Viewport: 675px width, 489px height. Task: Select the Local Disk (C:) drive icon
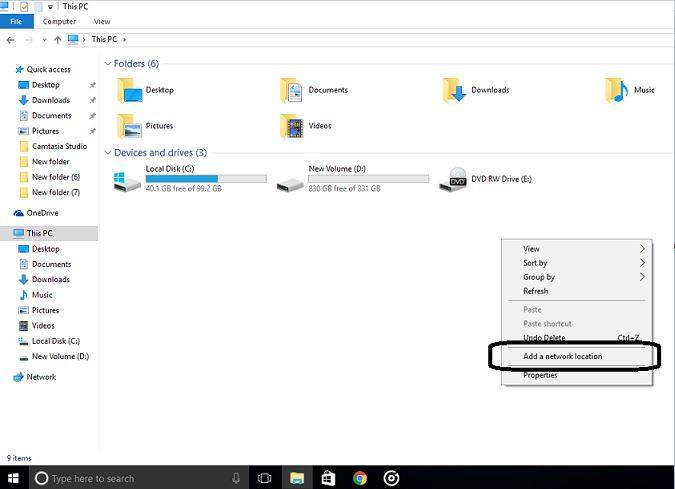[127, 181]
